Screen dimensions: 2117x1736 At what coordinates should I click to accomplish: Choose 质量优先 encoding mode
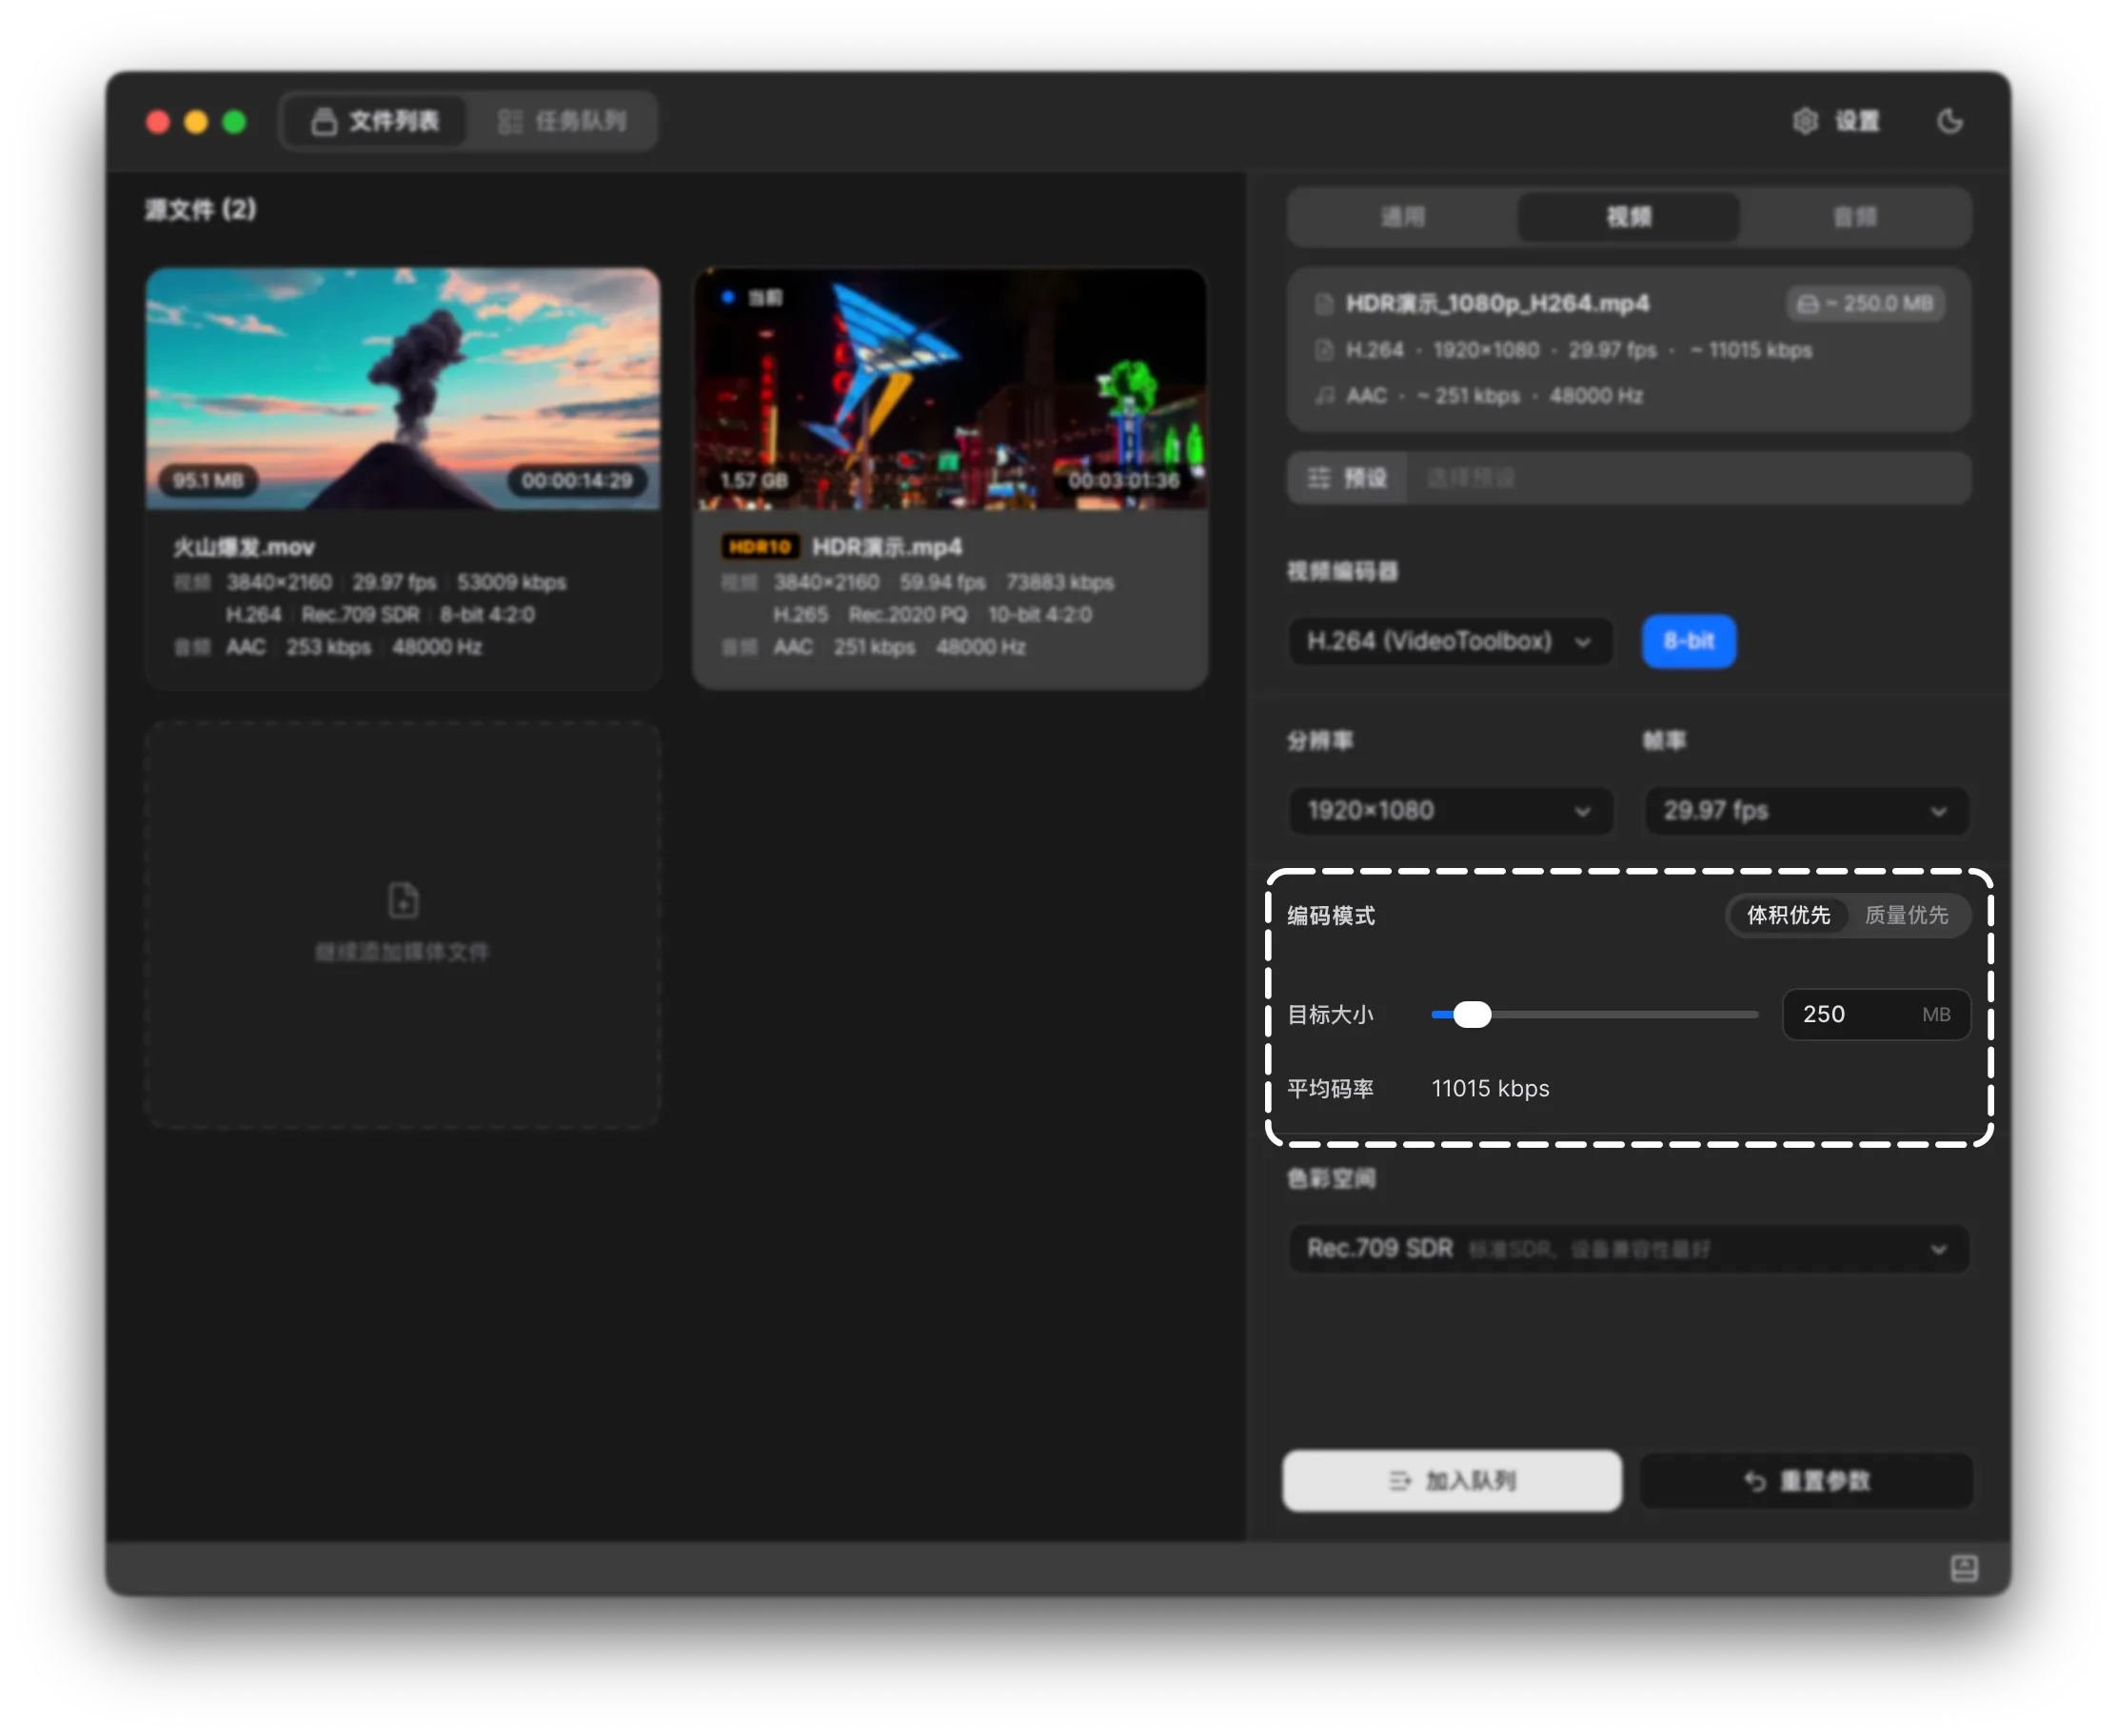[x=1906, y=915]
